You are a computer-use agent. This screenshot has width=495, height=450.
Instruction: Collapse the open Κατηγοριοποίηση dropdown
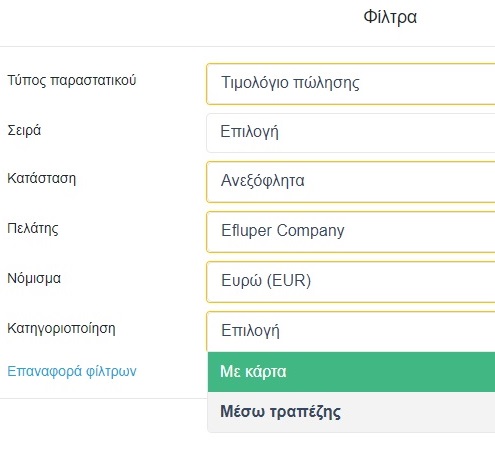click(x=351, y=331)
